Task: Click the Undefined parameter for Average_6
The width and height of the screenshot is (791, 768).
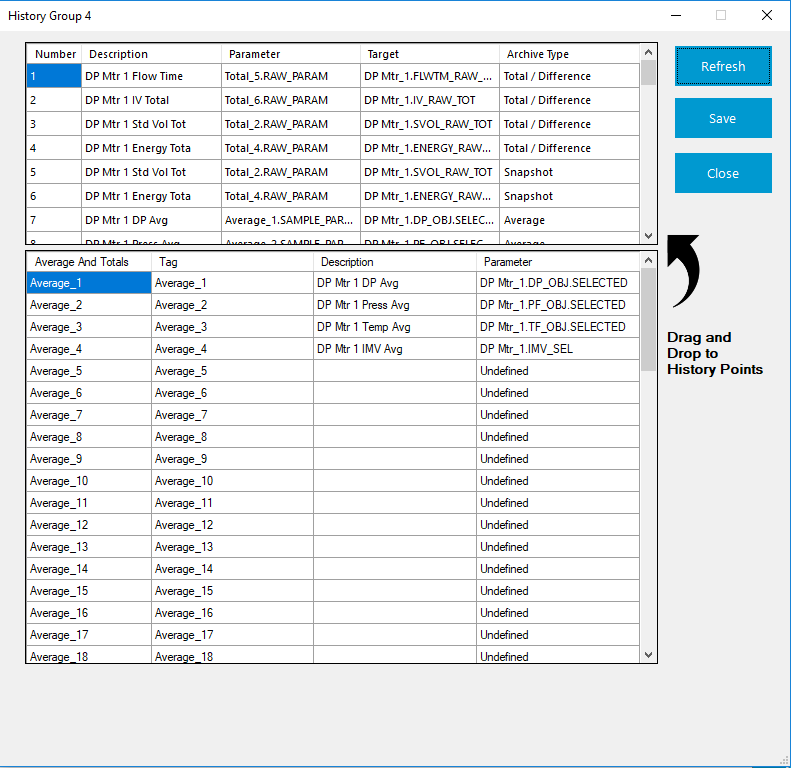Action: point(558,393)
